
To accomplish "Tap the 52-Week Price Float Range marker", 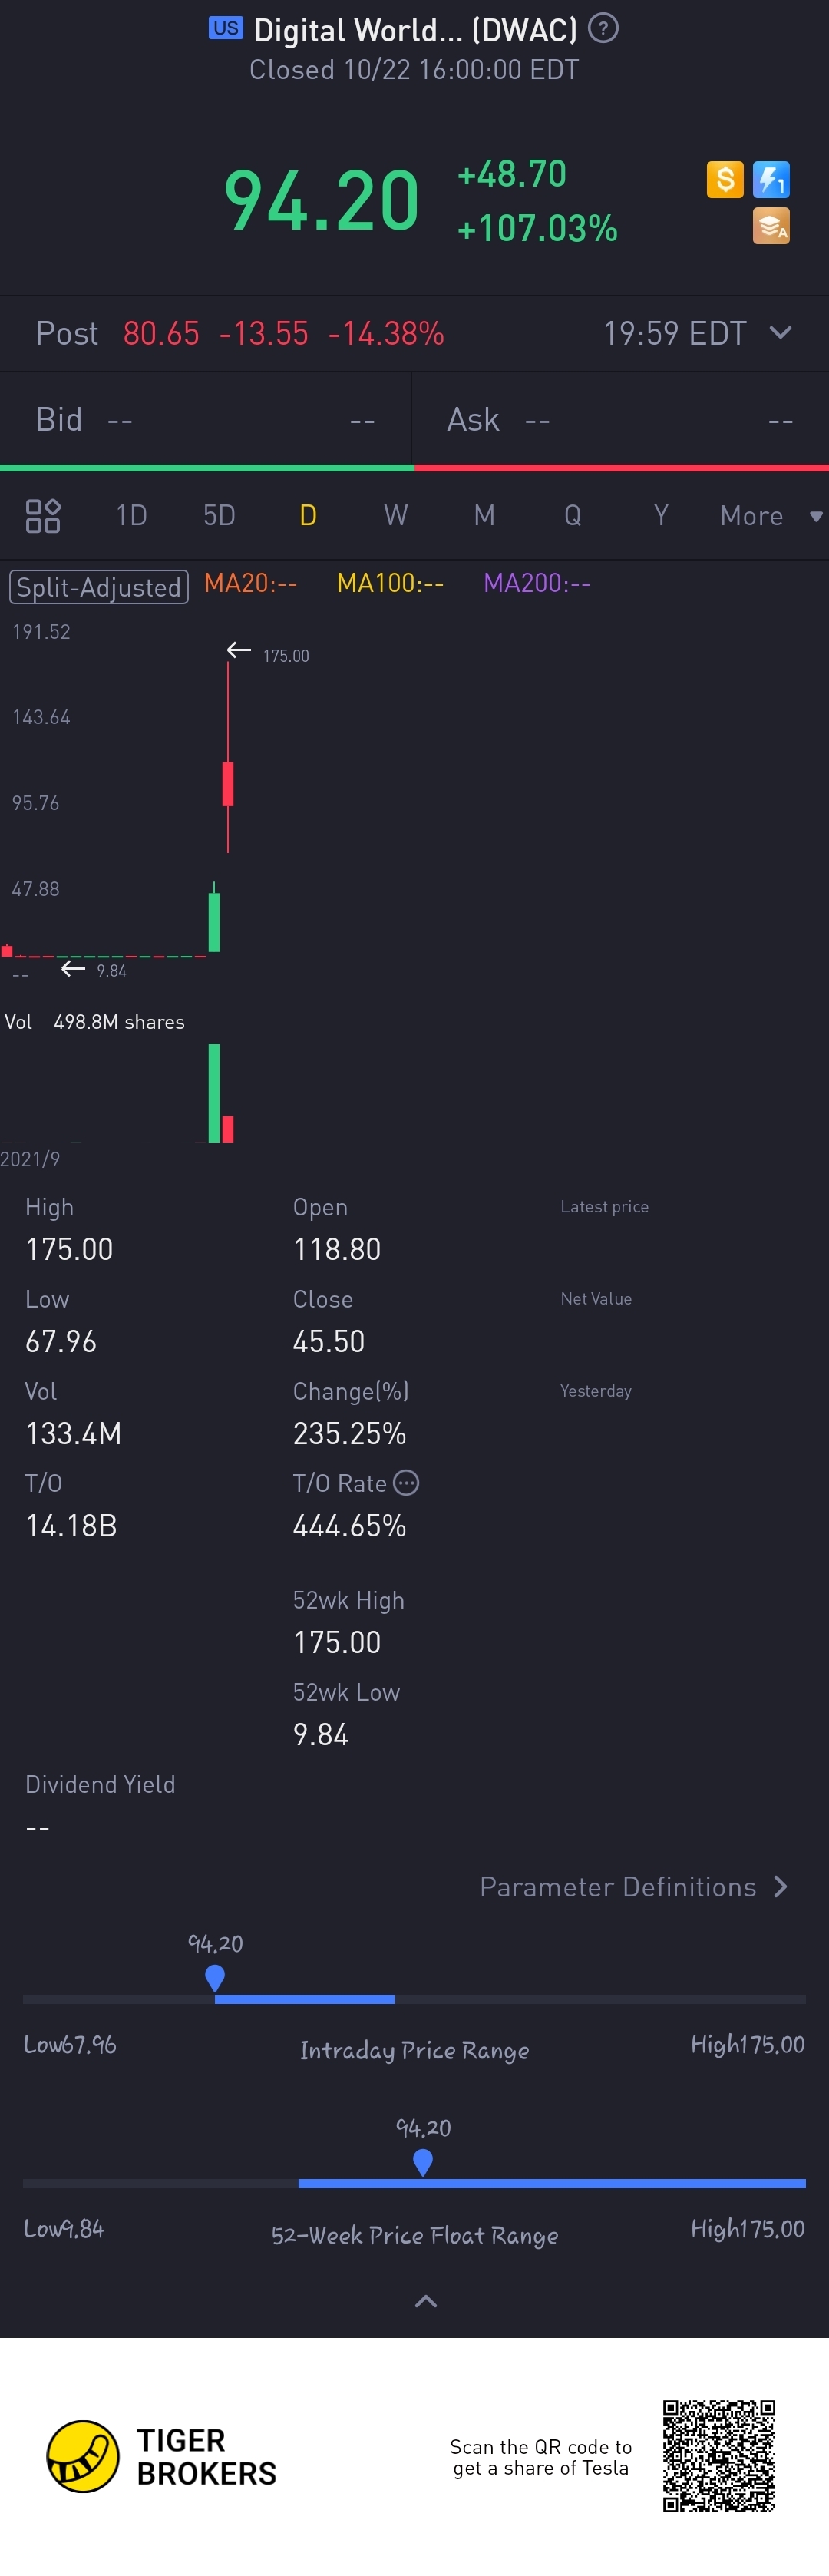I will tap(422, 2162).
